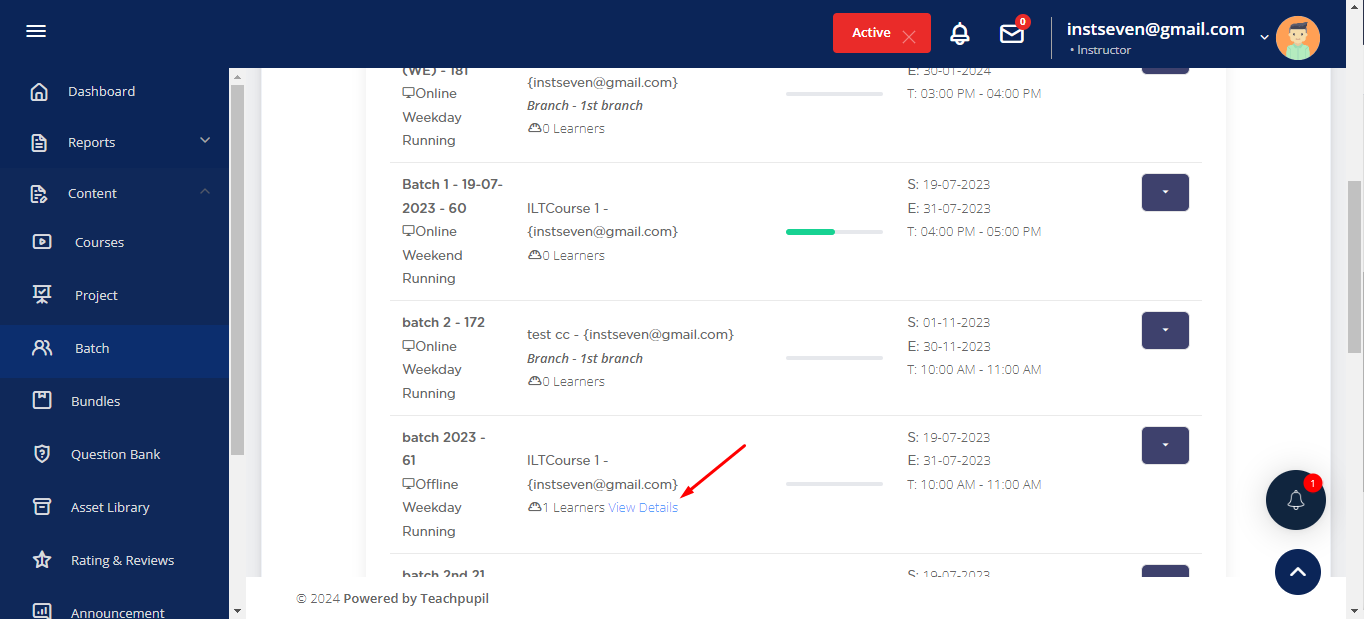
Task: Open the mail inbox icon
Action: click(x=1012, y=34)
